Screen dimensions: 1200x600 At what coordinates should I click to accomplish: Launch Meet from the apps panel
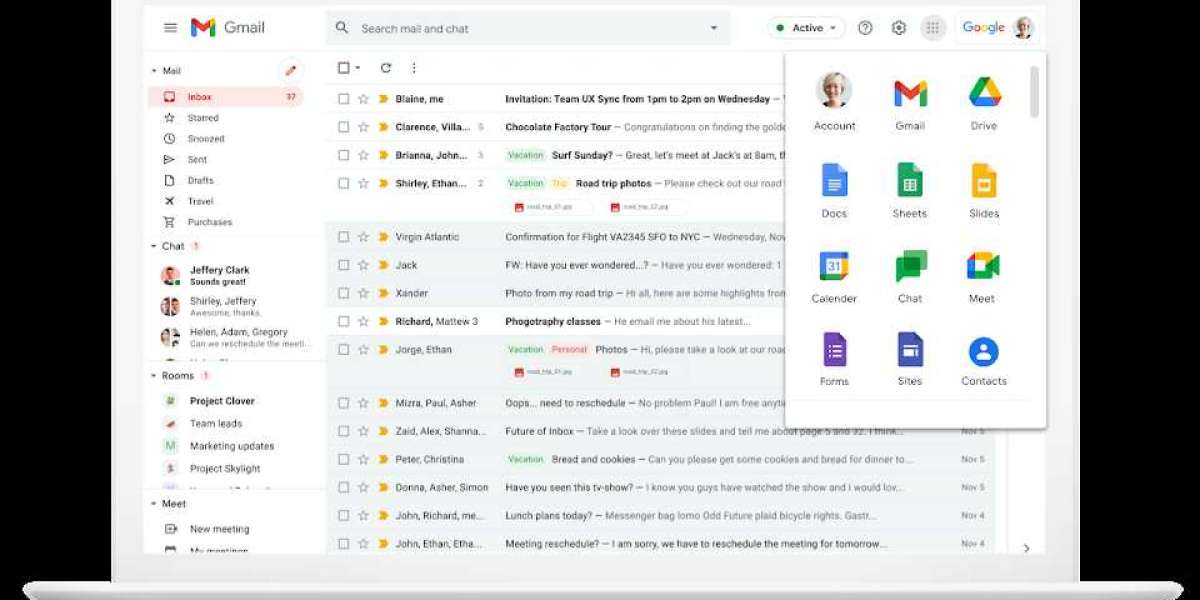(983, 276)
